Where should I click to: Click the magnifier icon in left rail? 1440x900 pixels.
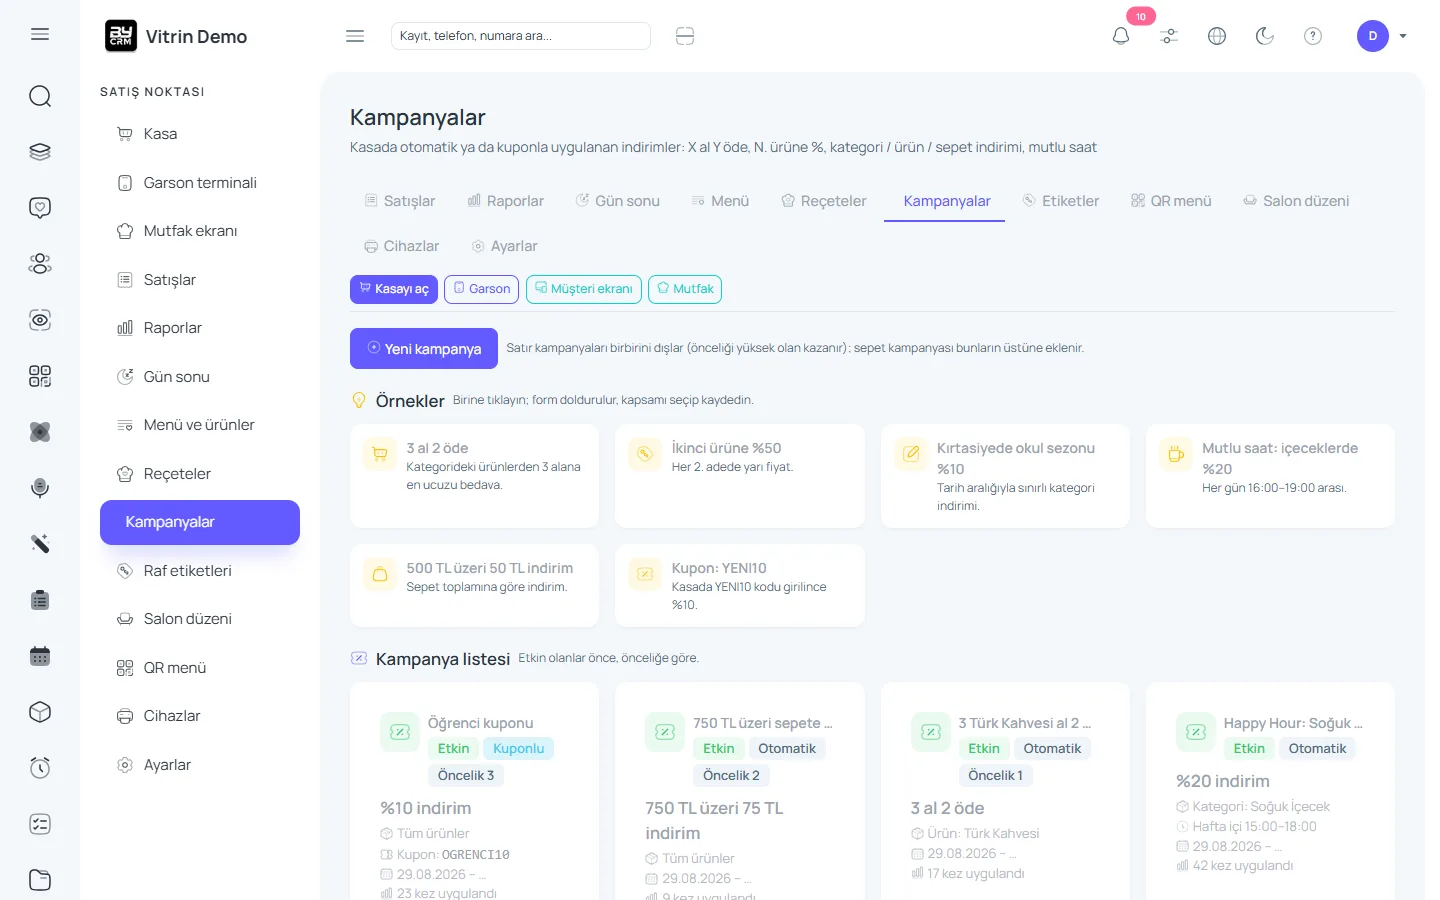pos(40,96)
